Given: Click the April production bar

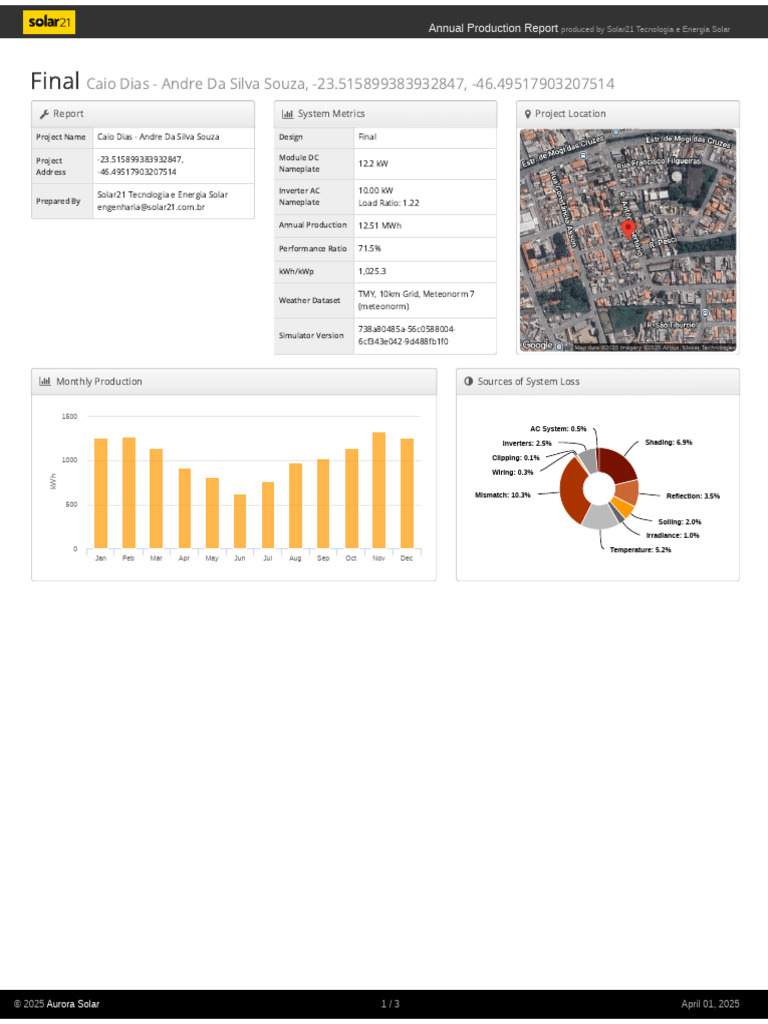Looking at the screenshot, I should [185, 508].
